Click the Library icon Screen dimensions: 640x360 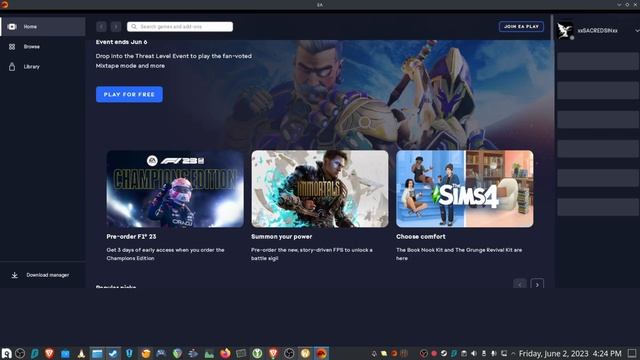coord(12,67)
